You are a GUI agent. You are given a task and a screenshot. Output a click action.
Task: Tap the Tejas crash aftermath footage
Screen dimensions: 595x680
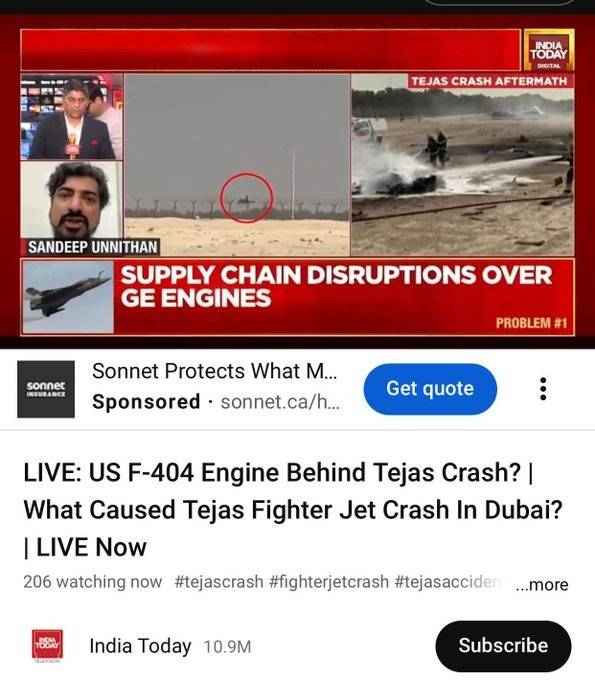click(463, 165)
